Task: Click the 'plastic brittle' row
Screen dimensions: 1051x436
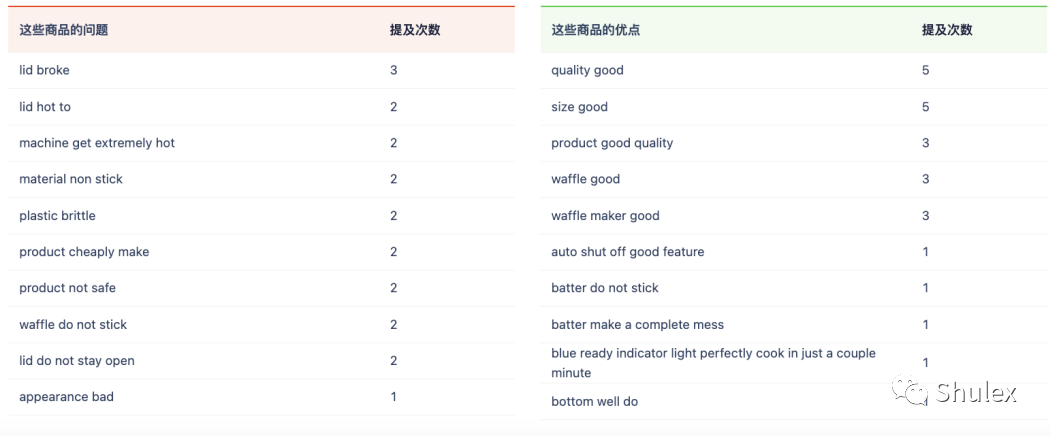Action: [261, 215]
